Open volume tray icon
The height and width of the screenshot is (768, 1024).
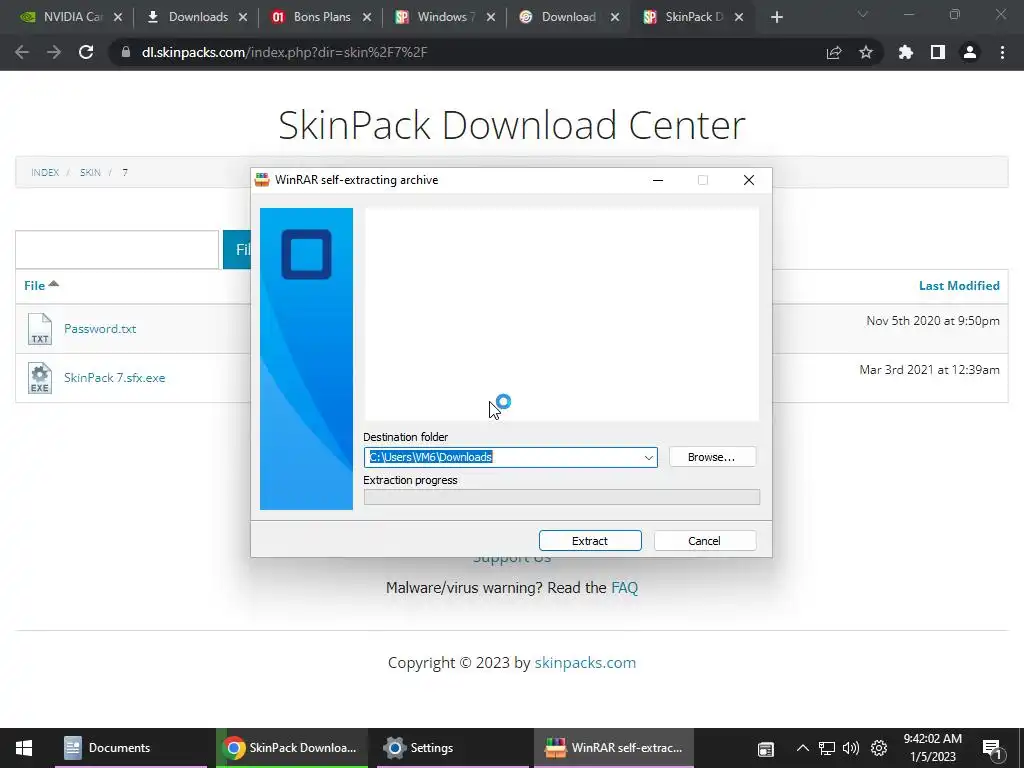point(851,748)
